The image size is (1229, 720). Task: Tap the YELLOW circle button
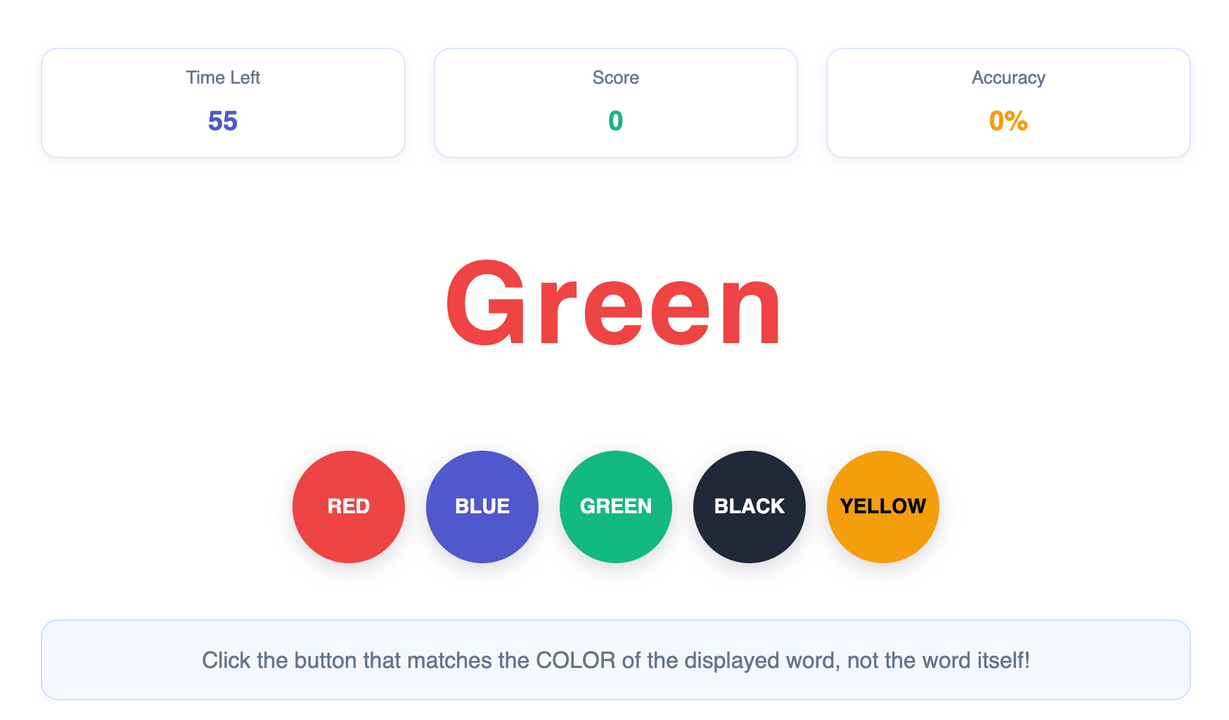882,506
